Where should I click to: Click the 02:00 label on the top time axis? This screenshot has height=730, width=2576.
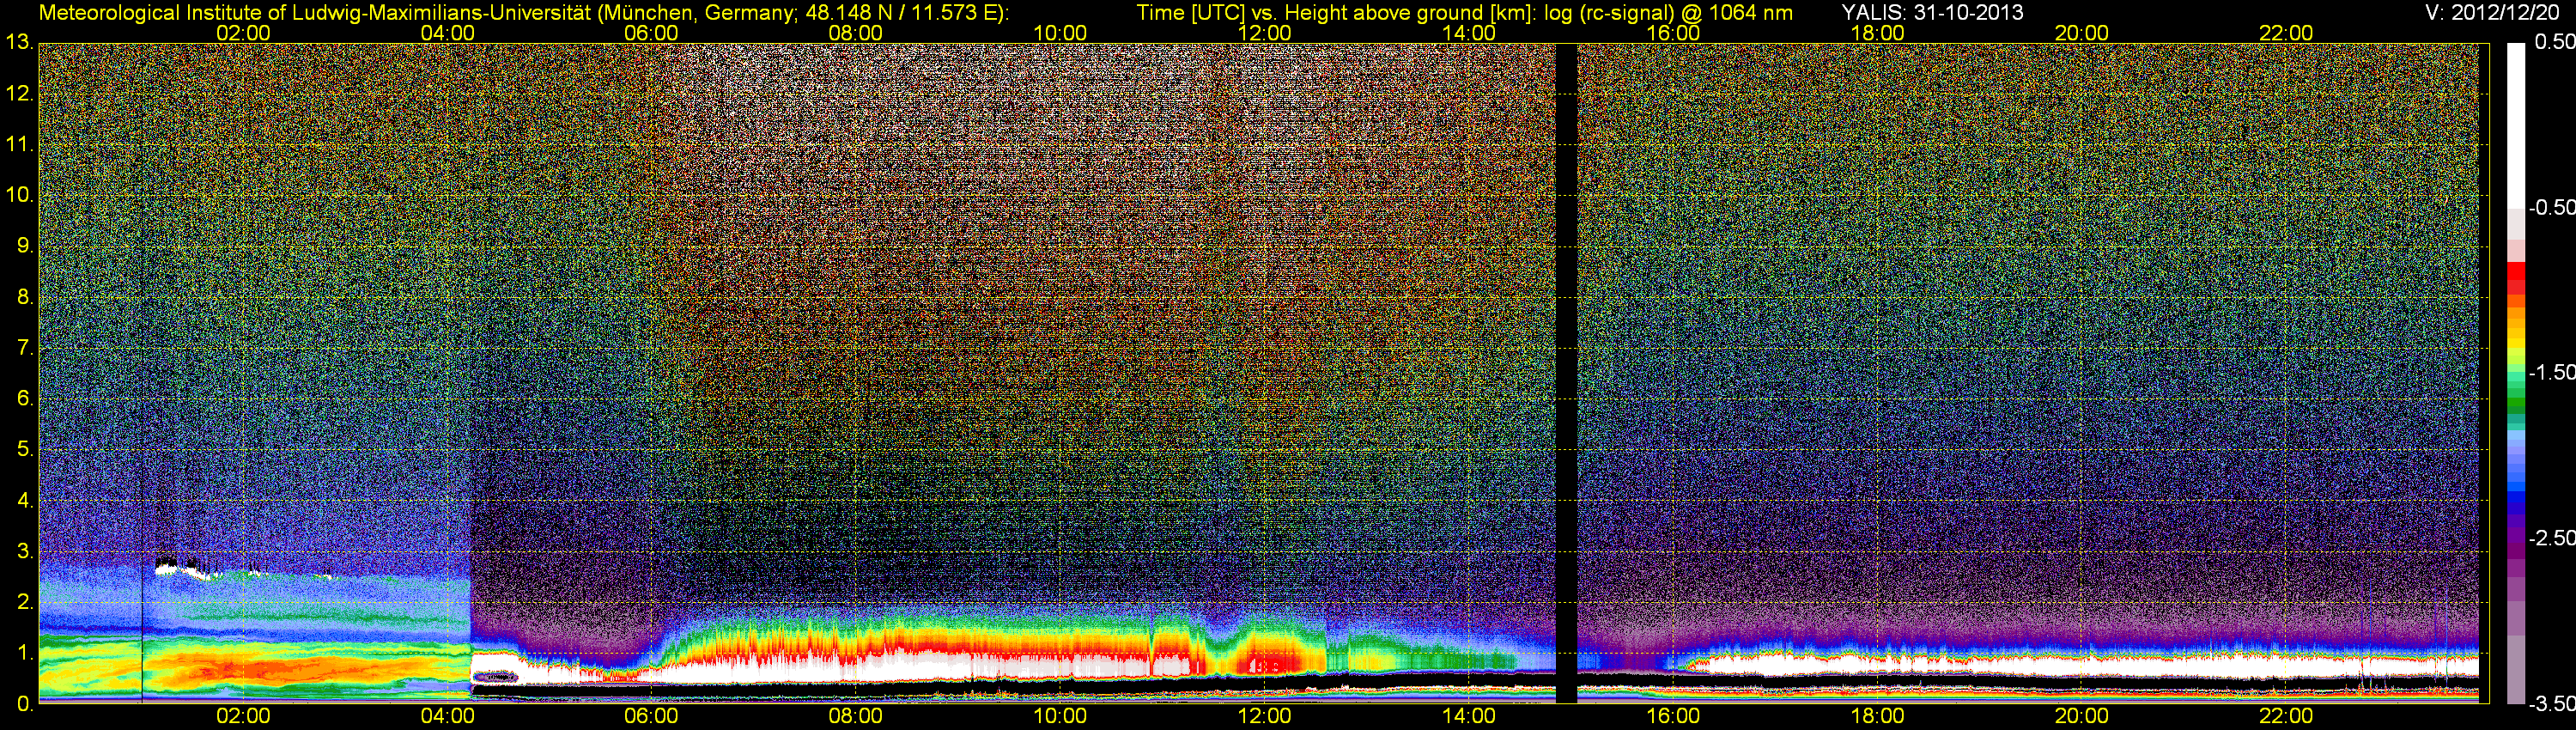pos(243,33)
